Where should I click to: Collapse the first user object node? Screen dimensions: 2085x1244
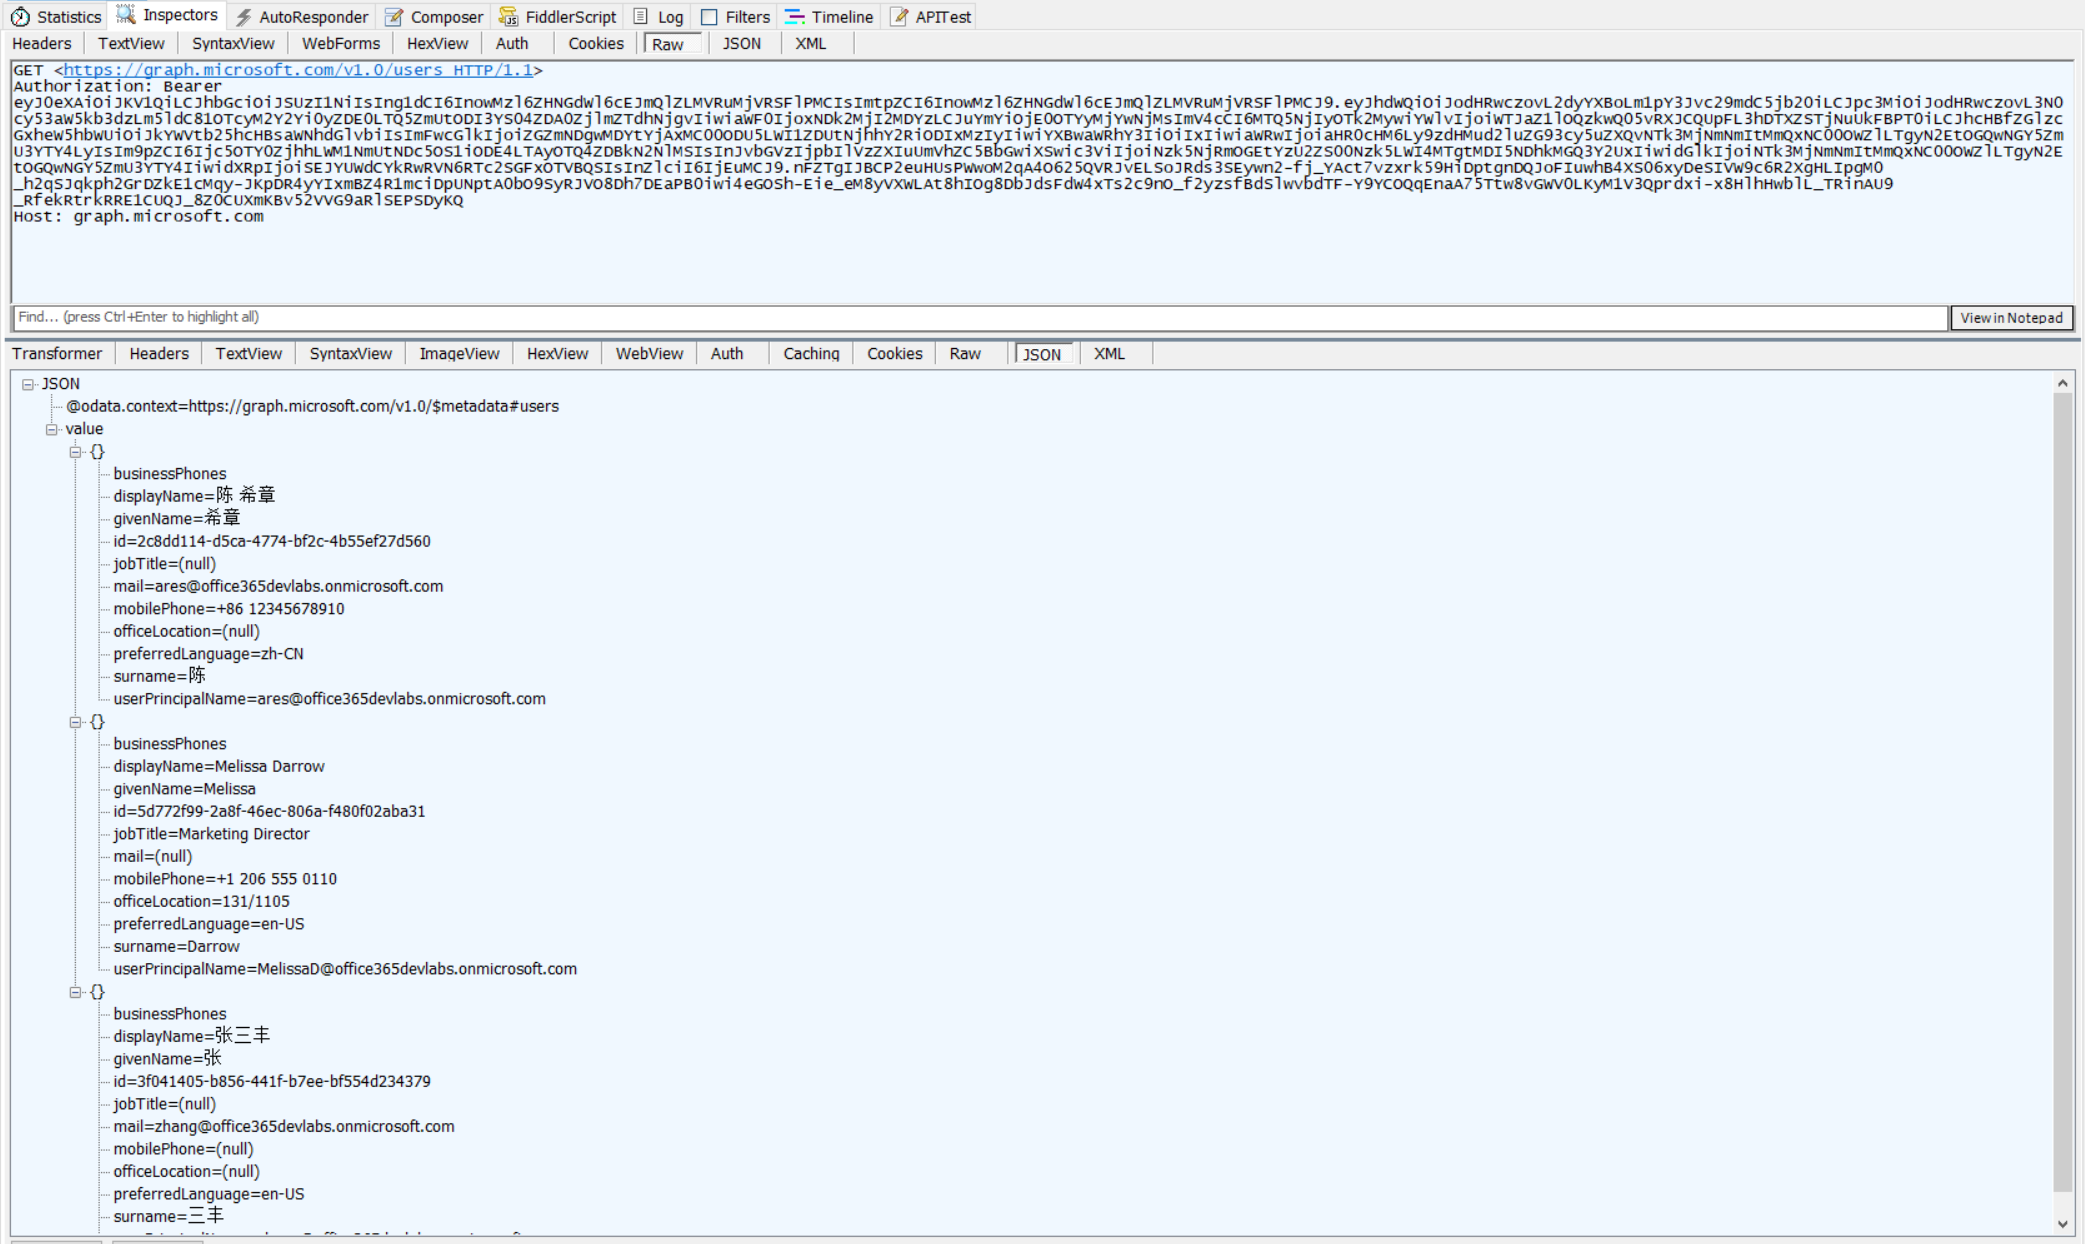coord(76,452)
